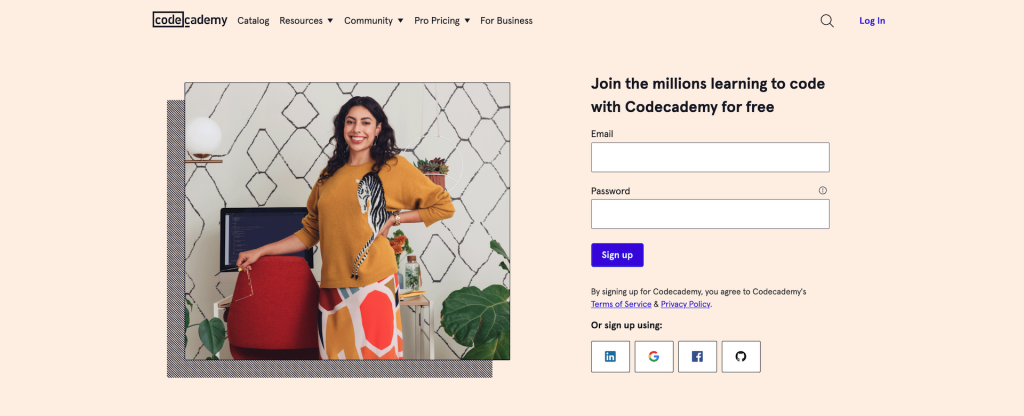The height and width of the screenshot is (416, 1024).
Task: Sign up with Facebook icon
Action: tap(697, 357)
